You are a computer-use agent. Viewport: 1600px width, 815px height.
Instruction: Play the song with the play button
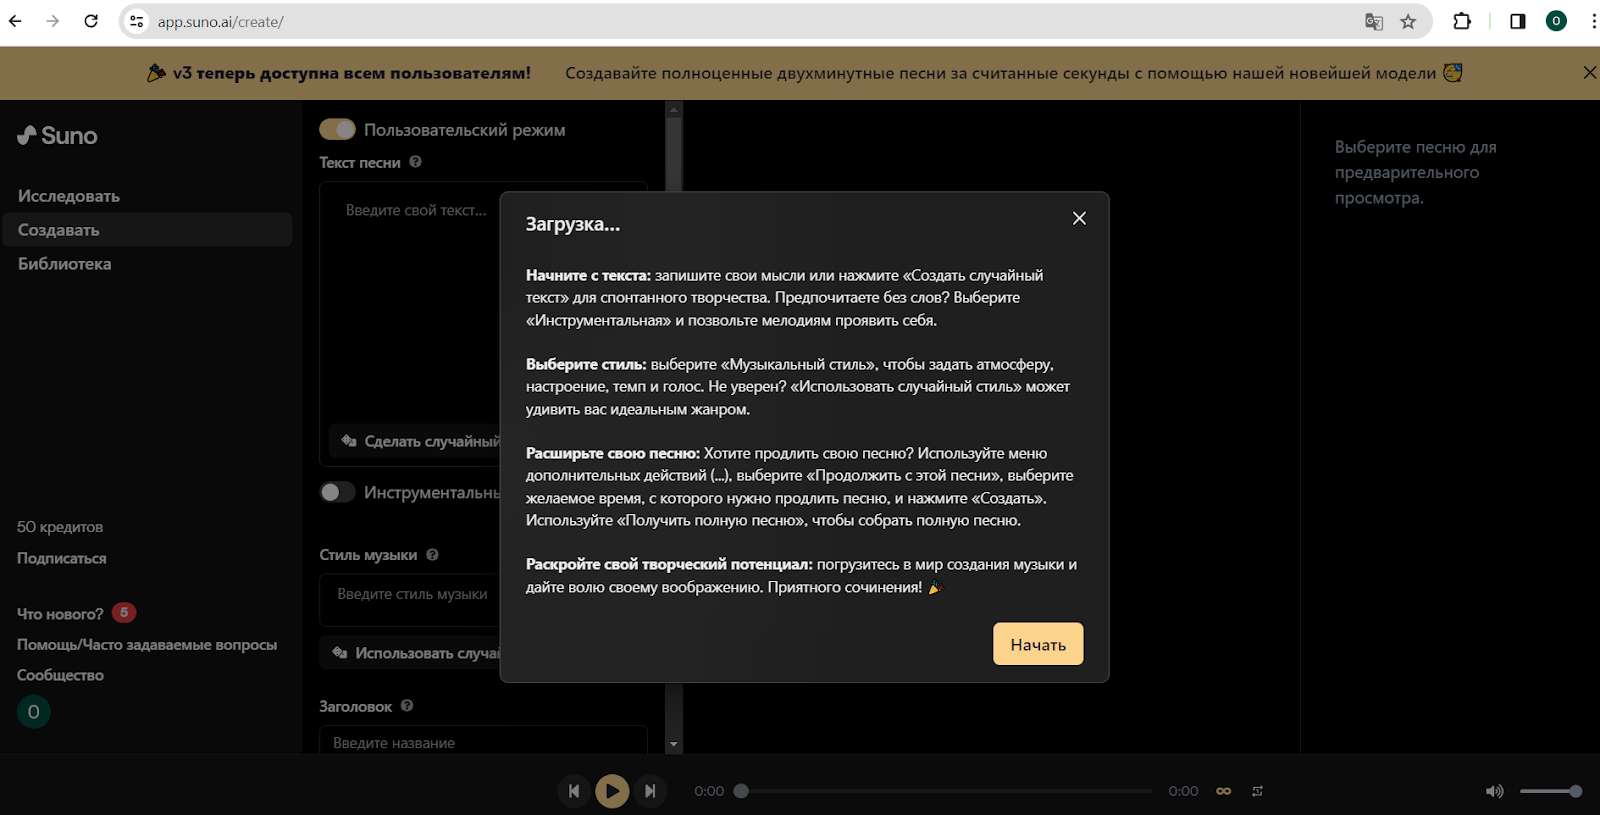612,791
